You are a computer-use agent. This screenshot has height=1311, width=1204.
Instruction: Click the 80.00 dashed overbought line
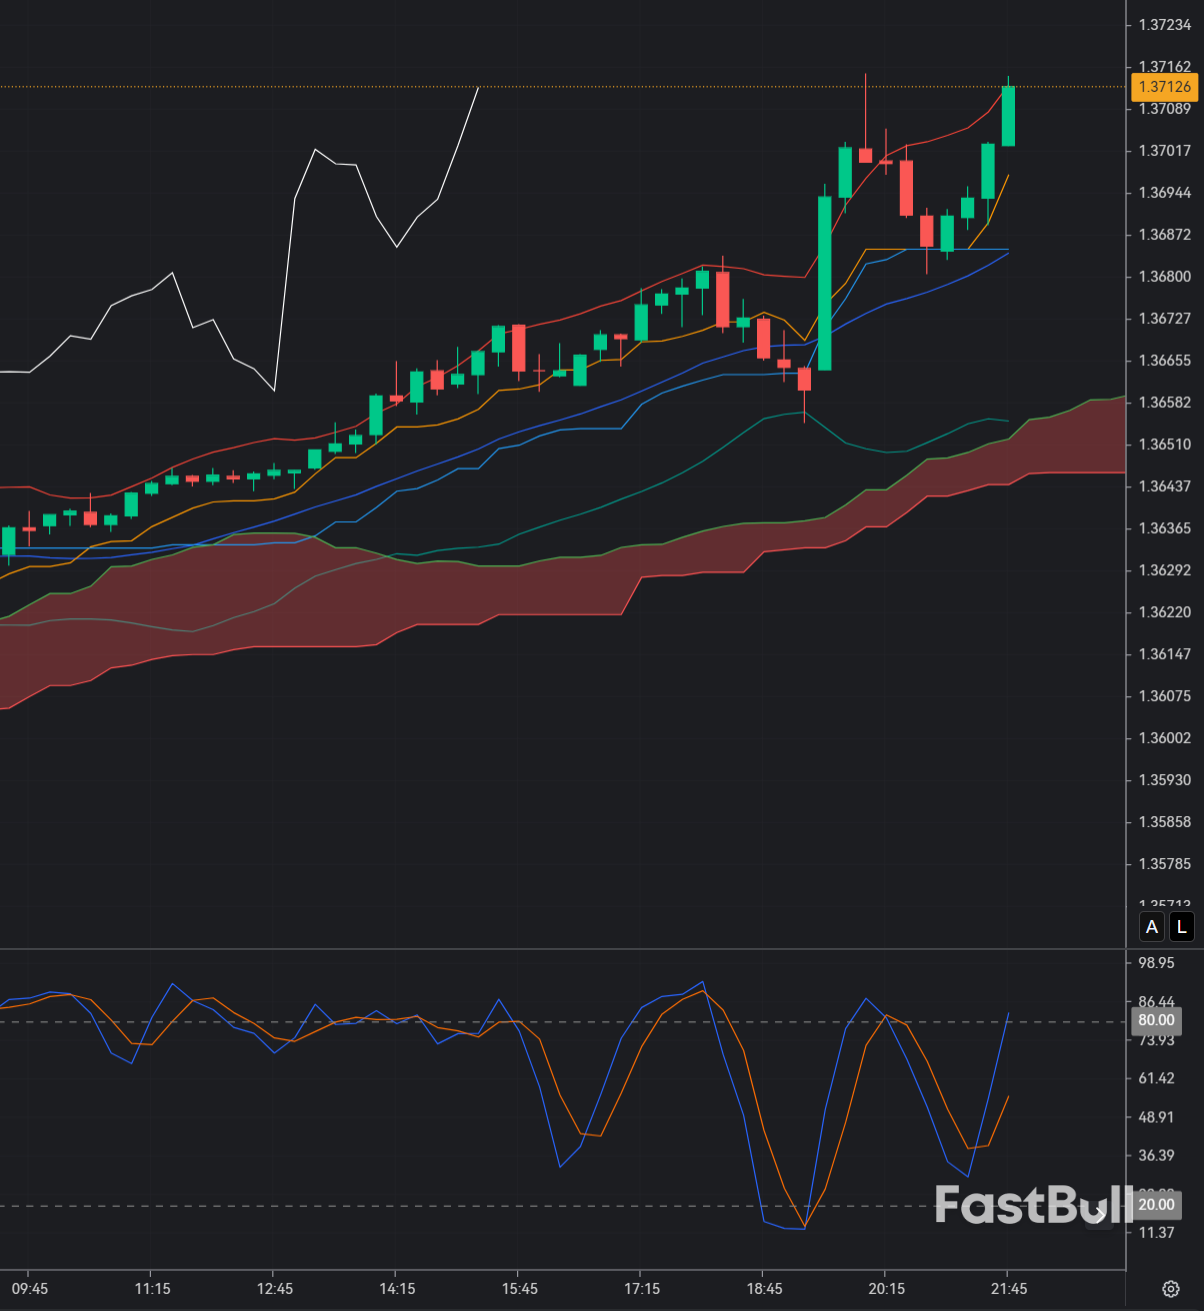coord(600,1022)
